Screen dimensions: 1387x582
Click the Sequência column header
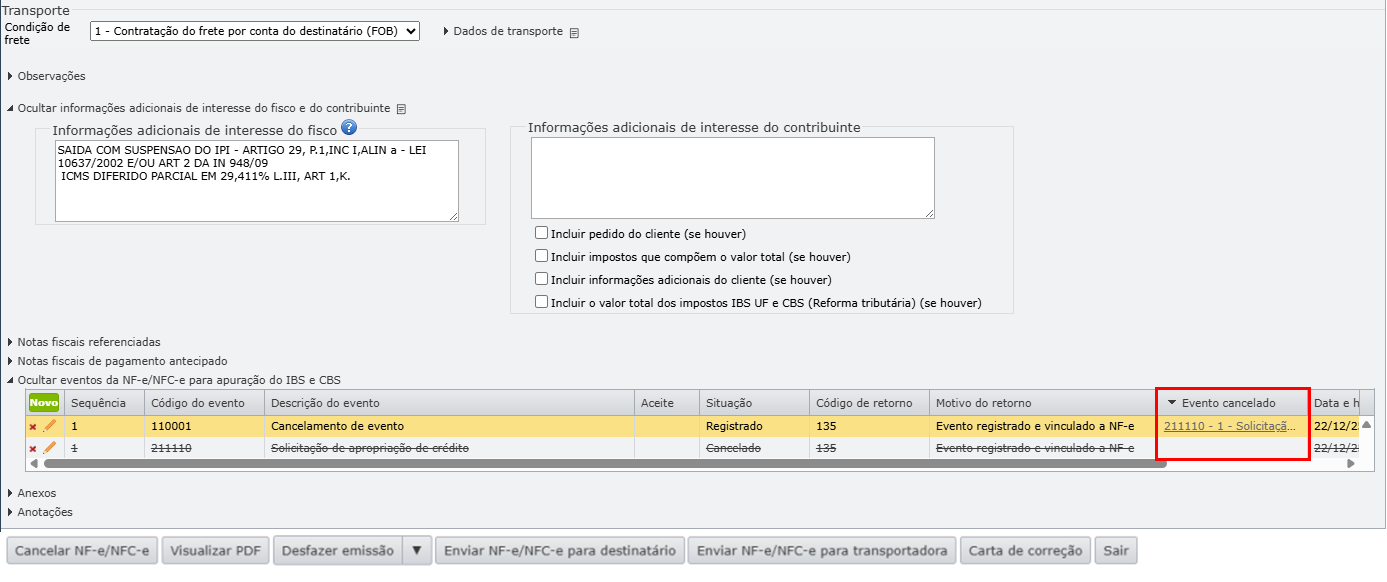pyautogui.click(x=104, y=403)
